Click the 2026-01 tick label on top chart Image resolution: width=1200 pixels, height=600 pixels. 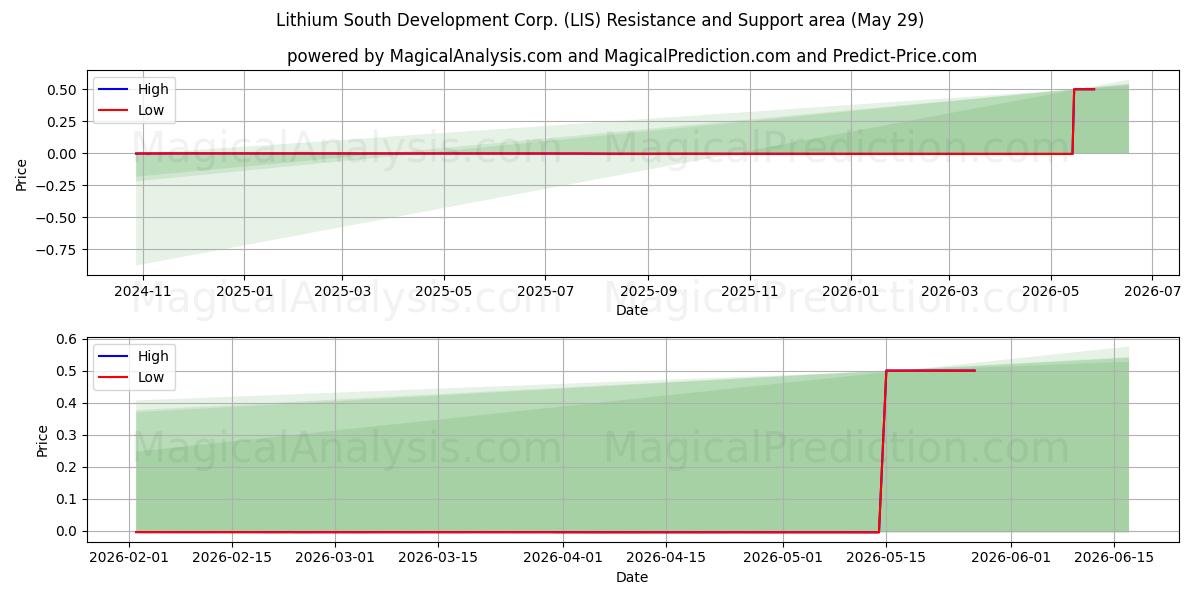851,291
